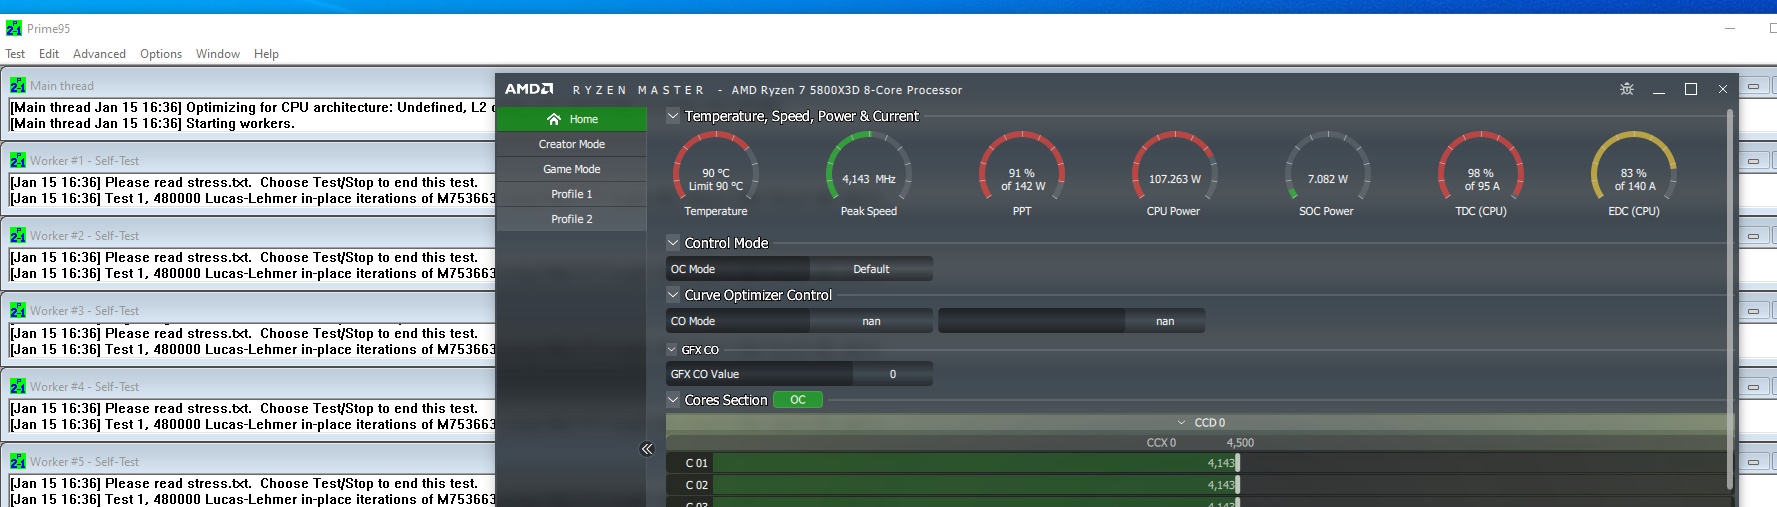
Task: Switch to Creator Mode
Action: pos(572,144)
